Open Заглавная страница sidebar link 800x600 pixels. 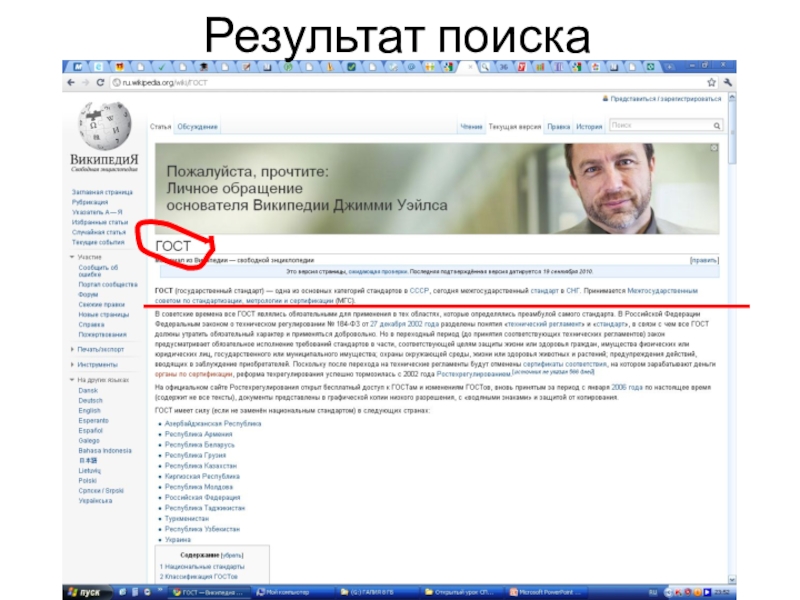[102, 192]
